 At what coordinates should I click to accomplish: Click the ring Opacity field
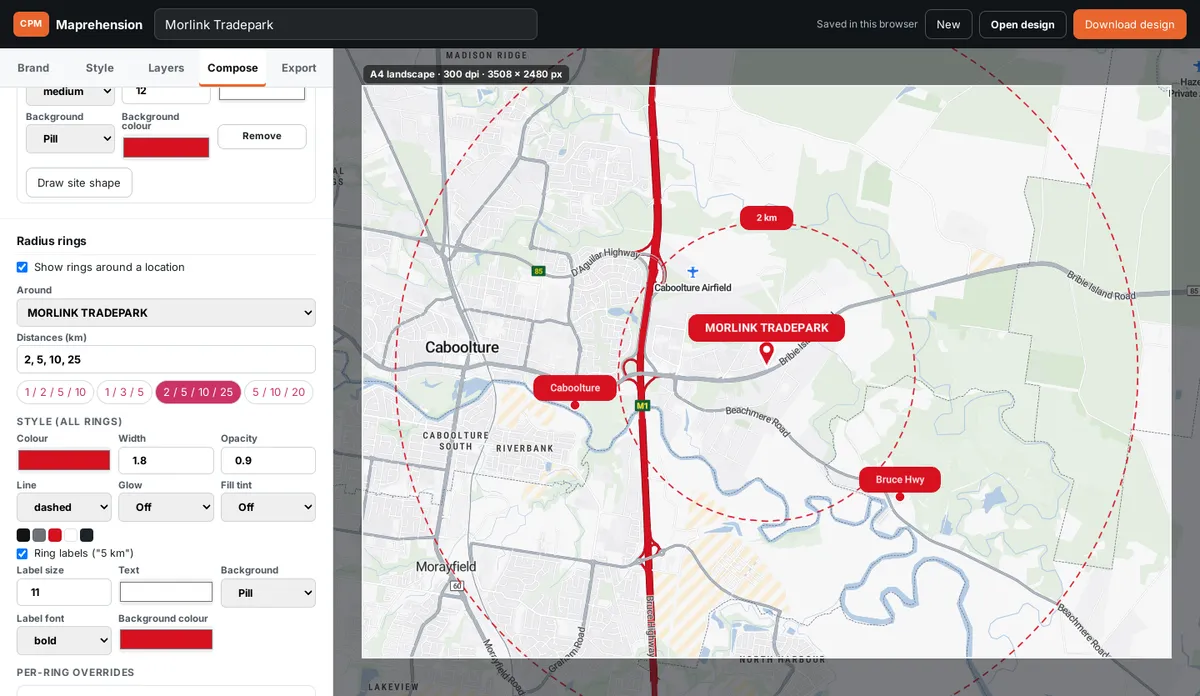[x=268, y=460]
